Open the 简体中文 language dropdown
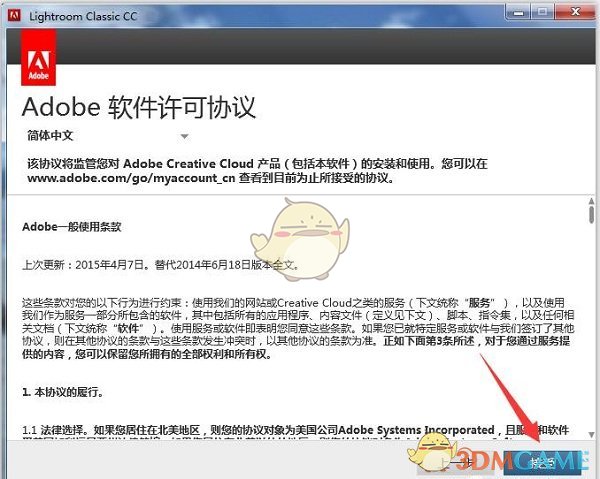600x479 pixels. pos(107,136)
